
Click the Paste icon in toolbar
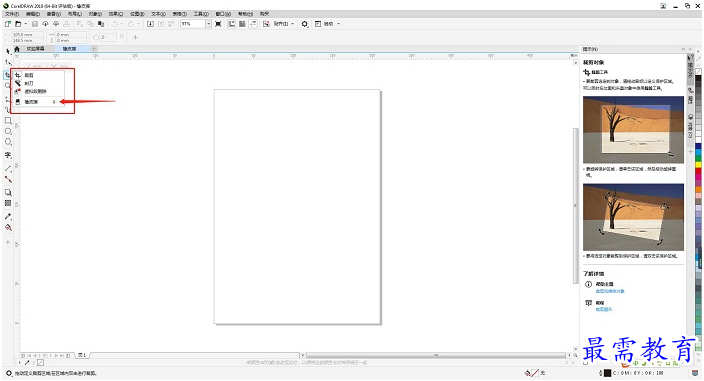click(101, 24)
